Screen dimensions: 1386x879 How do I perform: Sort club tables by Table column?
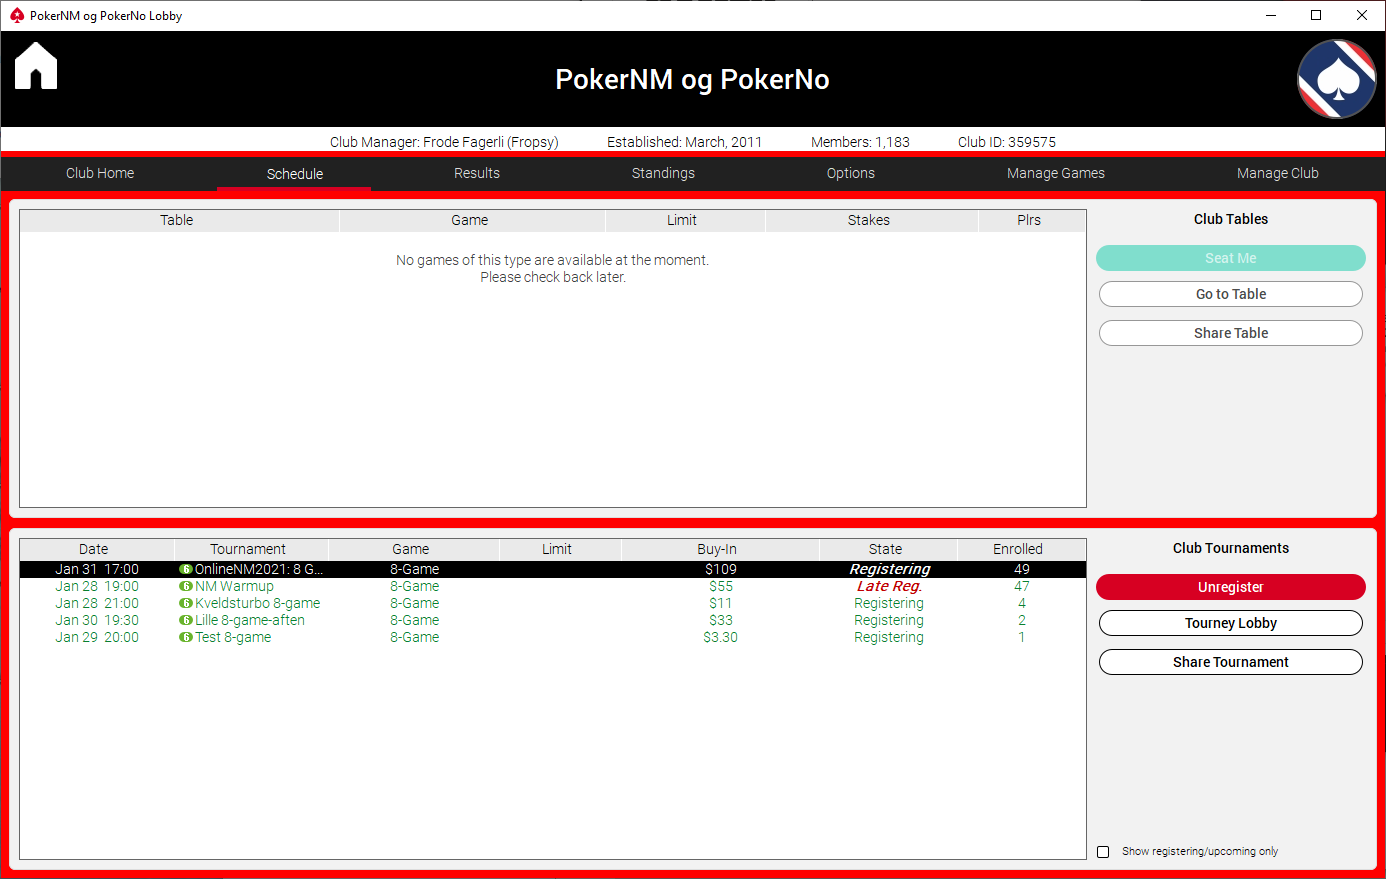click(x=177, y=220)
